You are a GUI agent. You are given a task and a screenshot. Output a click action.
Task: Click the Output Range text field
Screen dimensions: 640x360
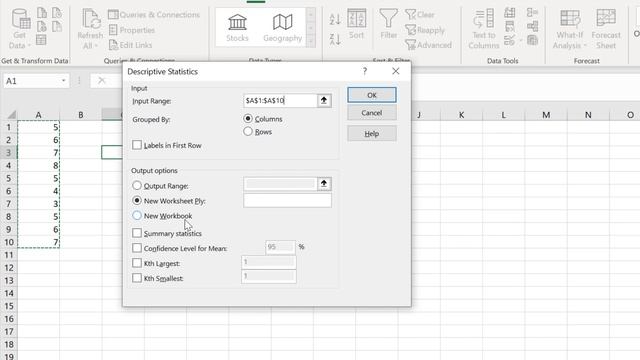click(x=280, y=184)
